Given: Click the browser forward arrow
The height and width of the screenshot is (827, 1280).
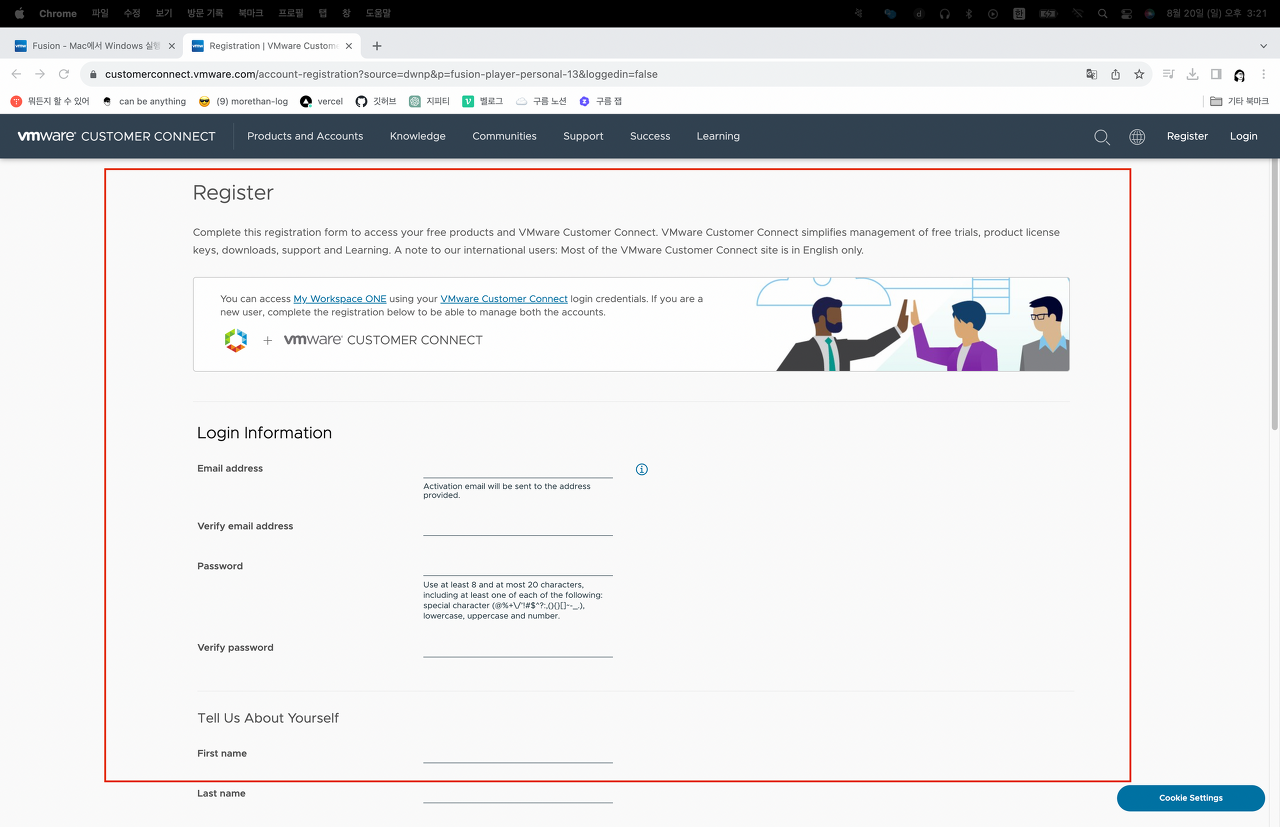Looking at the screenshot, I should pyautogui.click(x=40, y=74).
